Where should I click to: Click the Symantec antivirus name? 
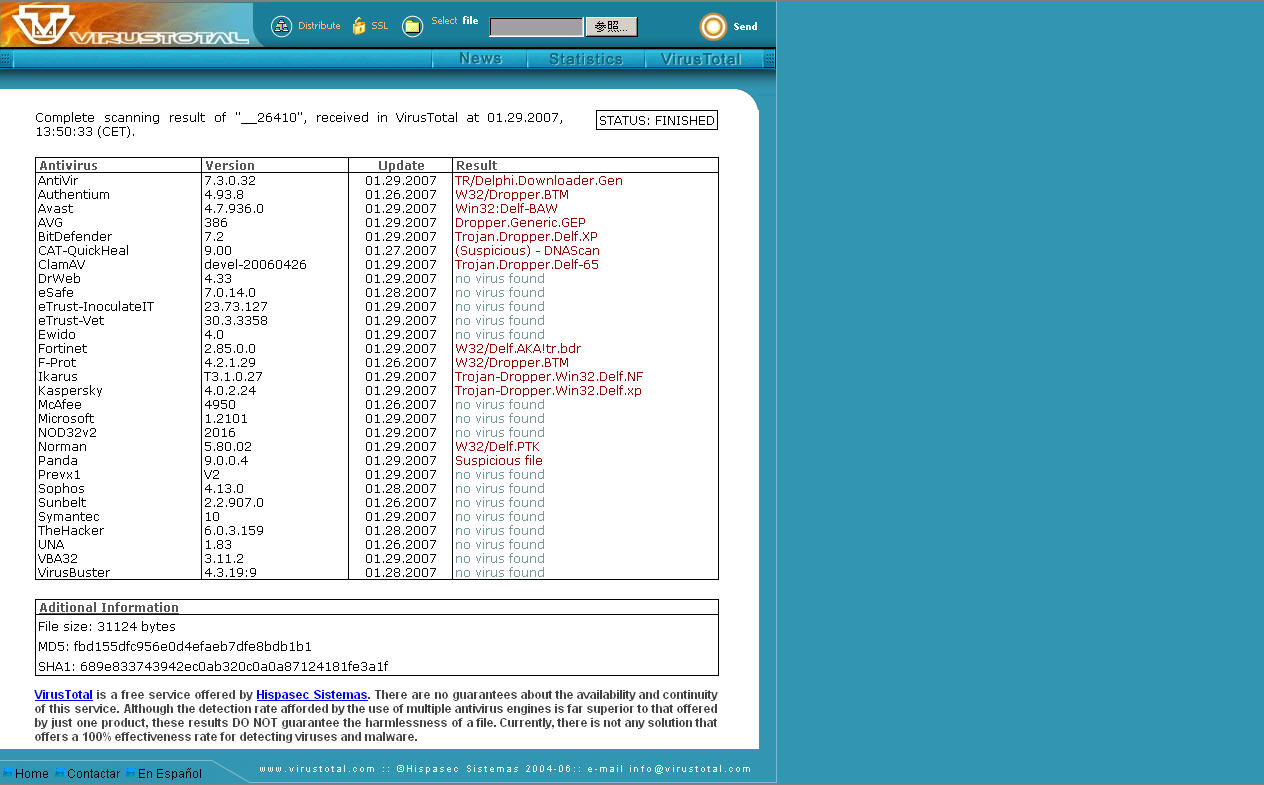[68, 517]
